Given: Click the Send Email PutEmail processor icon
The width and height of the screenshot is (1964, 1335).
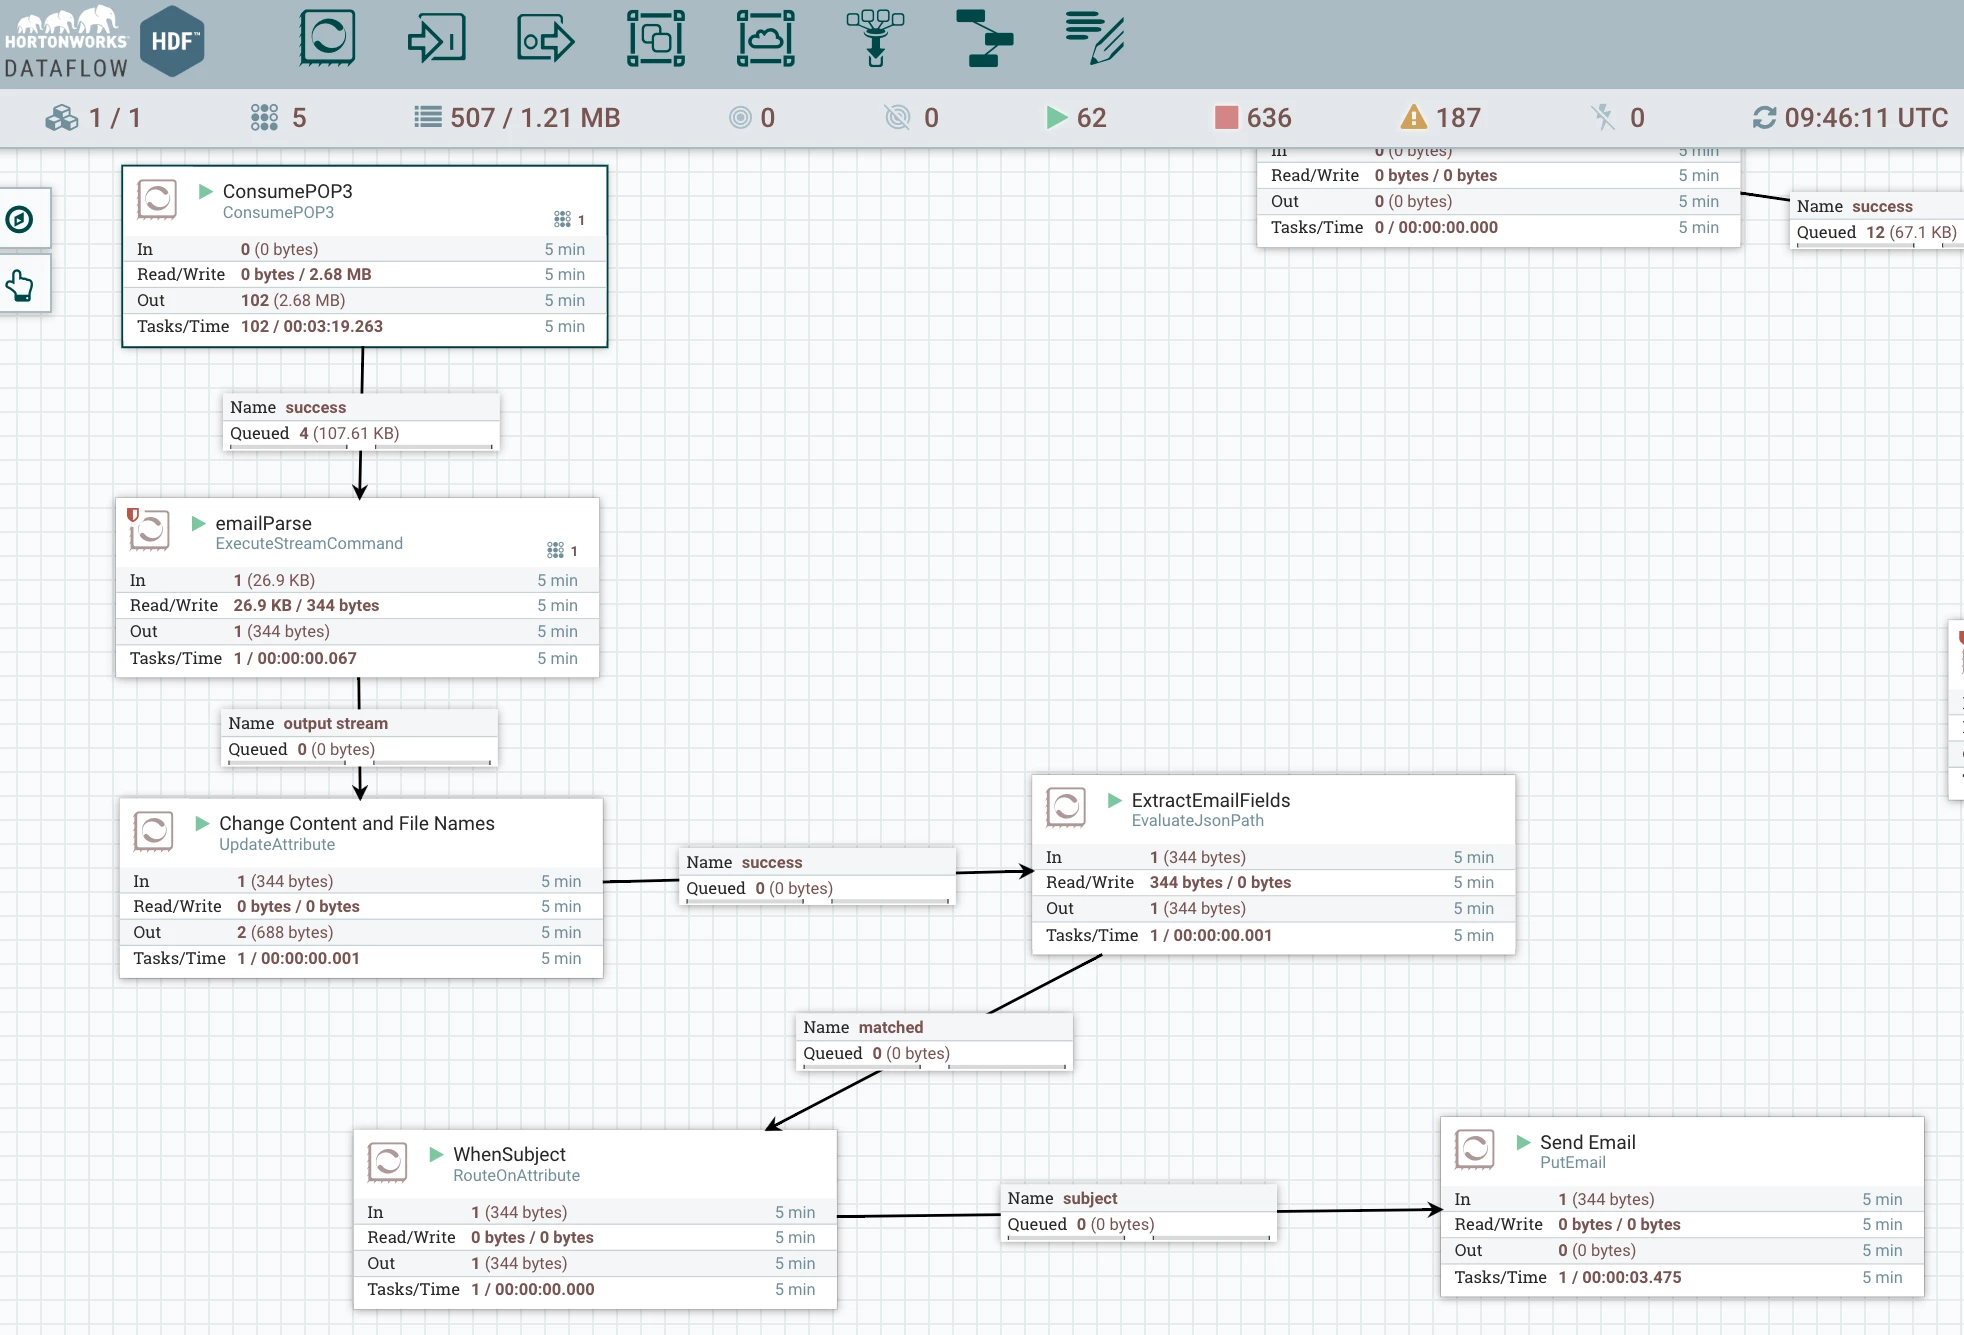Looking at the screenshot, I should (1475, 1150).
